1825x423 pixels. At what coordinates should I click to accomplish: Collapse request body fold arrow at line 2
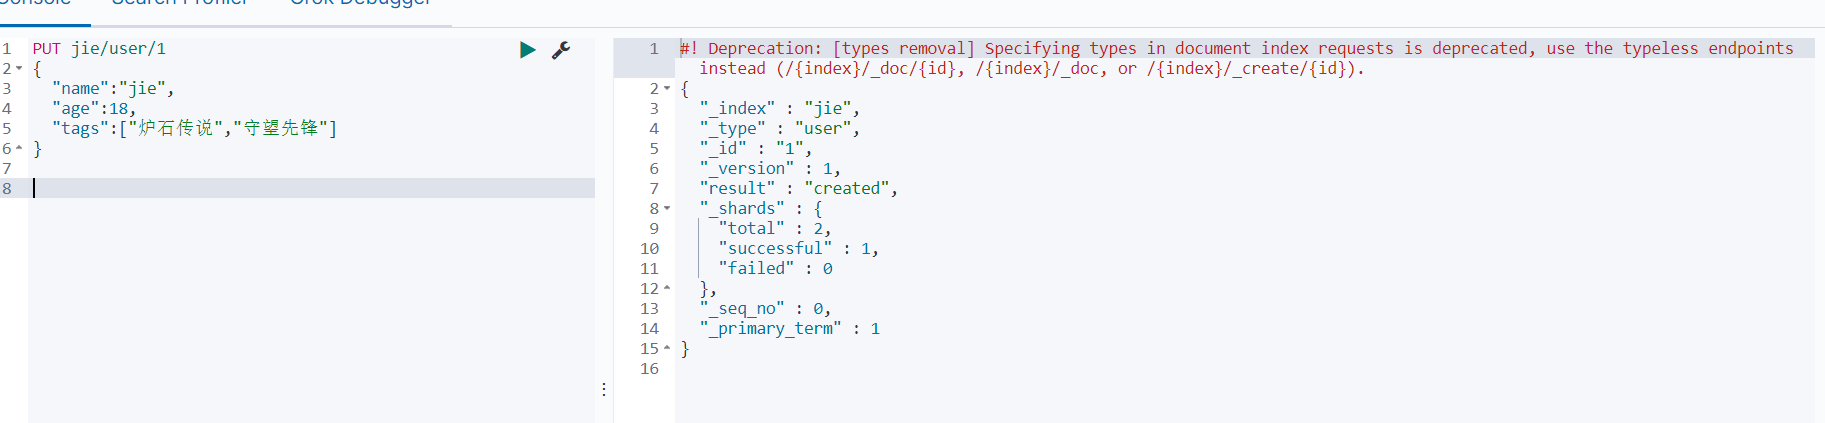click(x=19, y=68)
